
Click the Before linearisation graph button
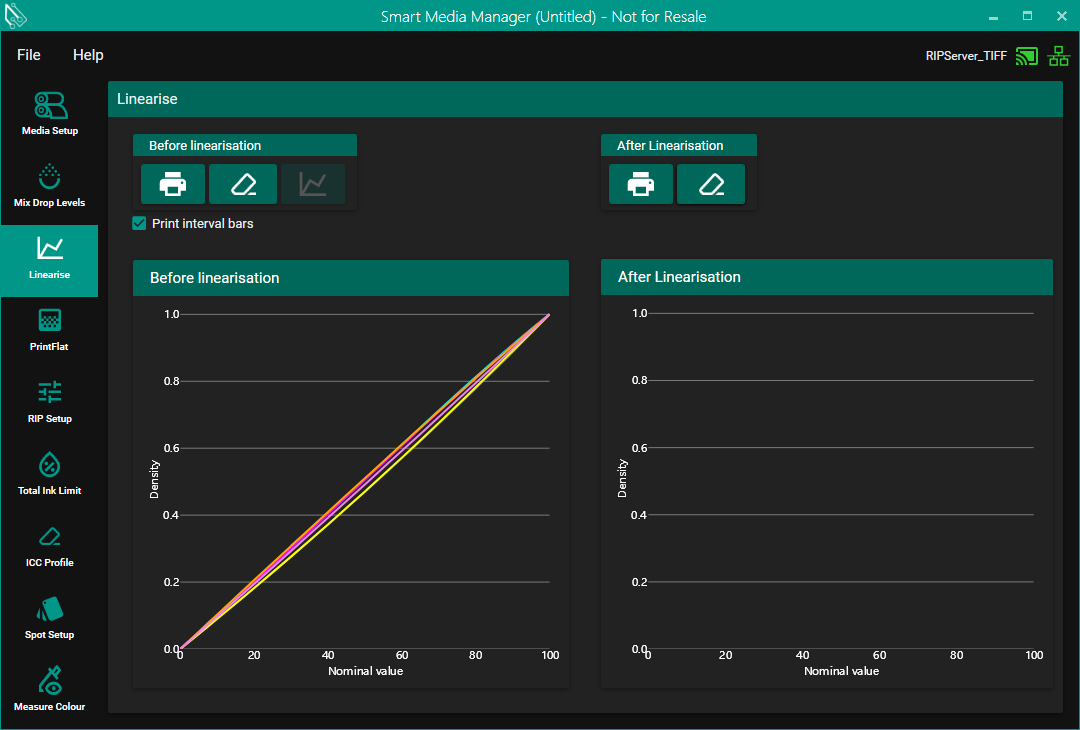313,184
